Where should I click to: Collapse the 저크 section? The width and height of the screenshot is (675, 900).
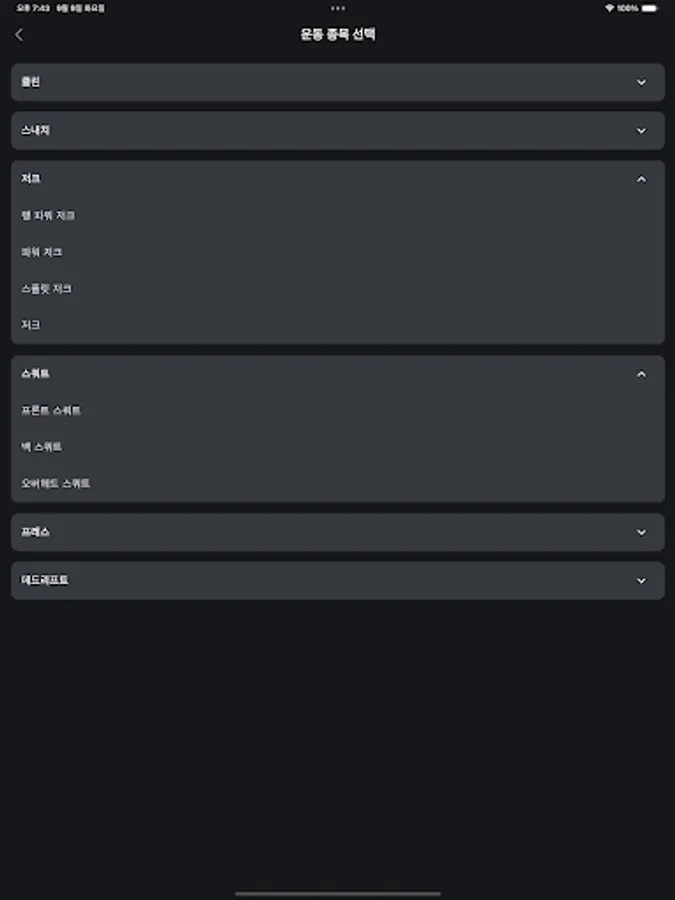(337, 177)
